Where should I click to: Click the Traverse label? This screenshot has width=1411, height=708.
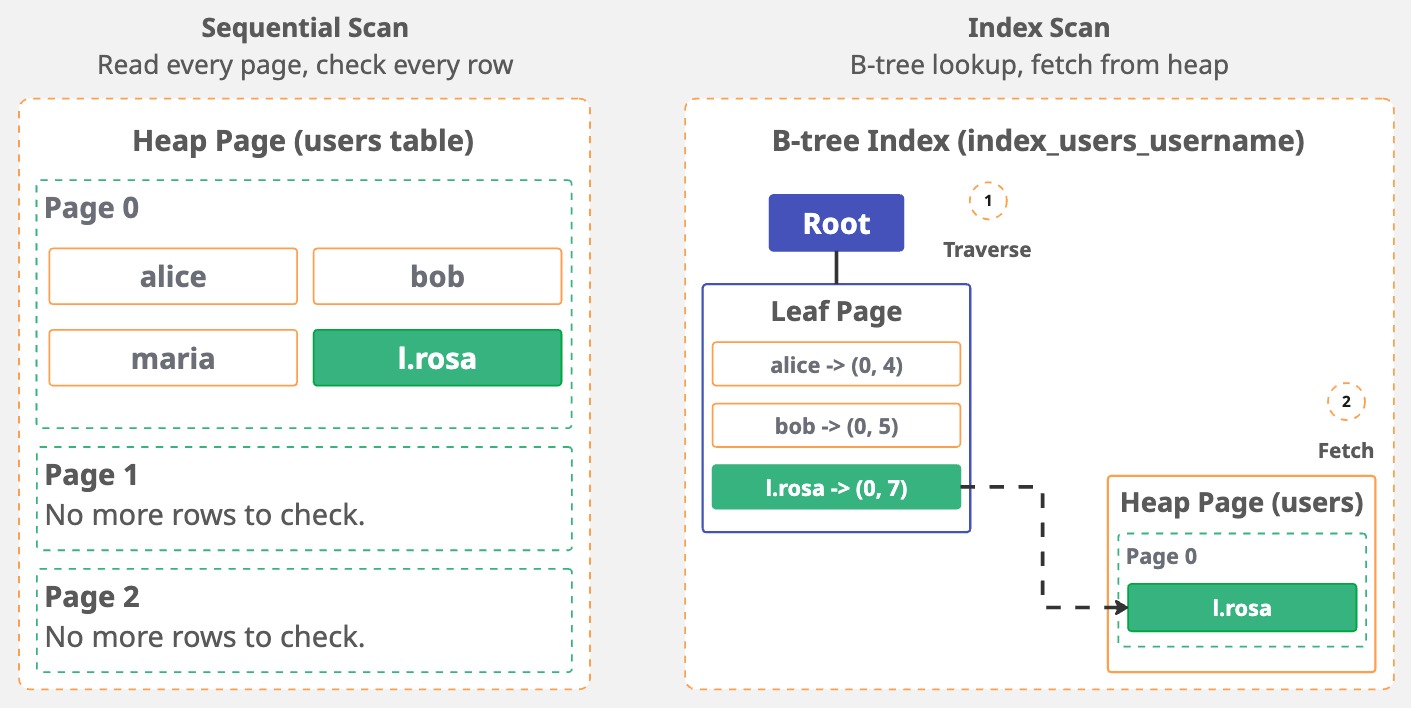(x=987, y=250)
